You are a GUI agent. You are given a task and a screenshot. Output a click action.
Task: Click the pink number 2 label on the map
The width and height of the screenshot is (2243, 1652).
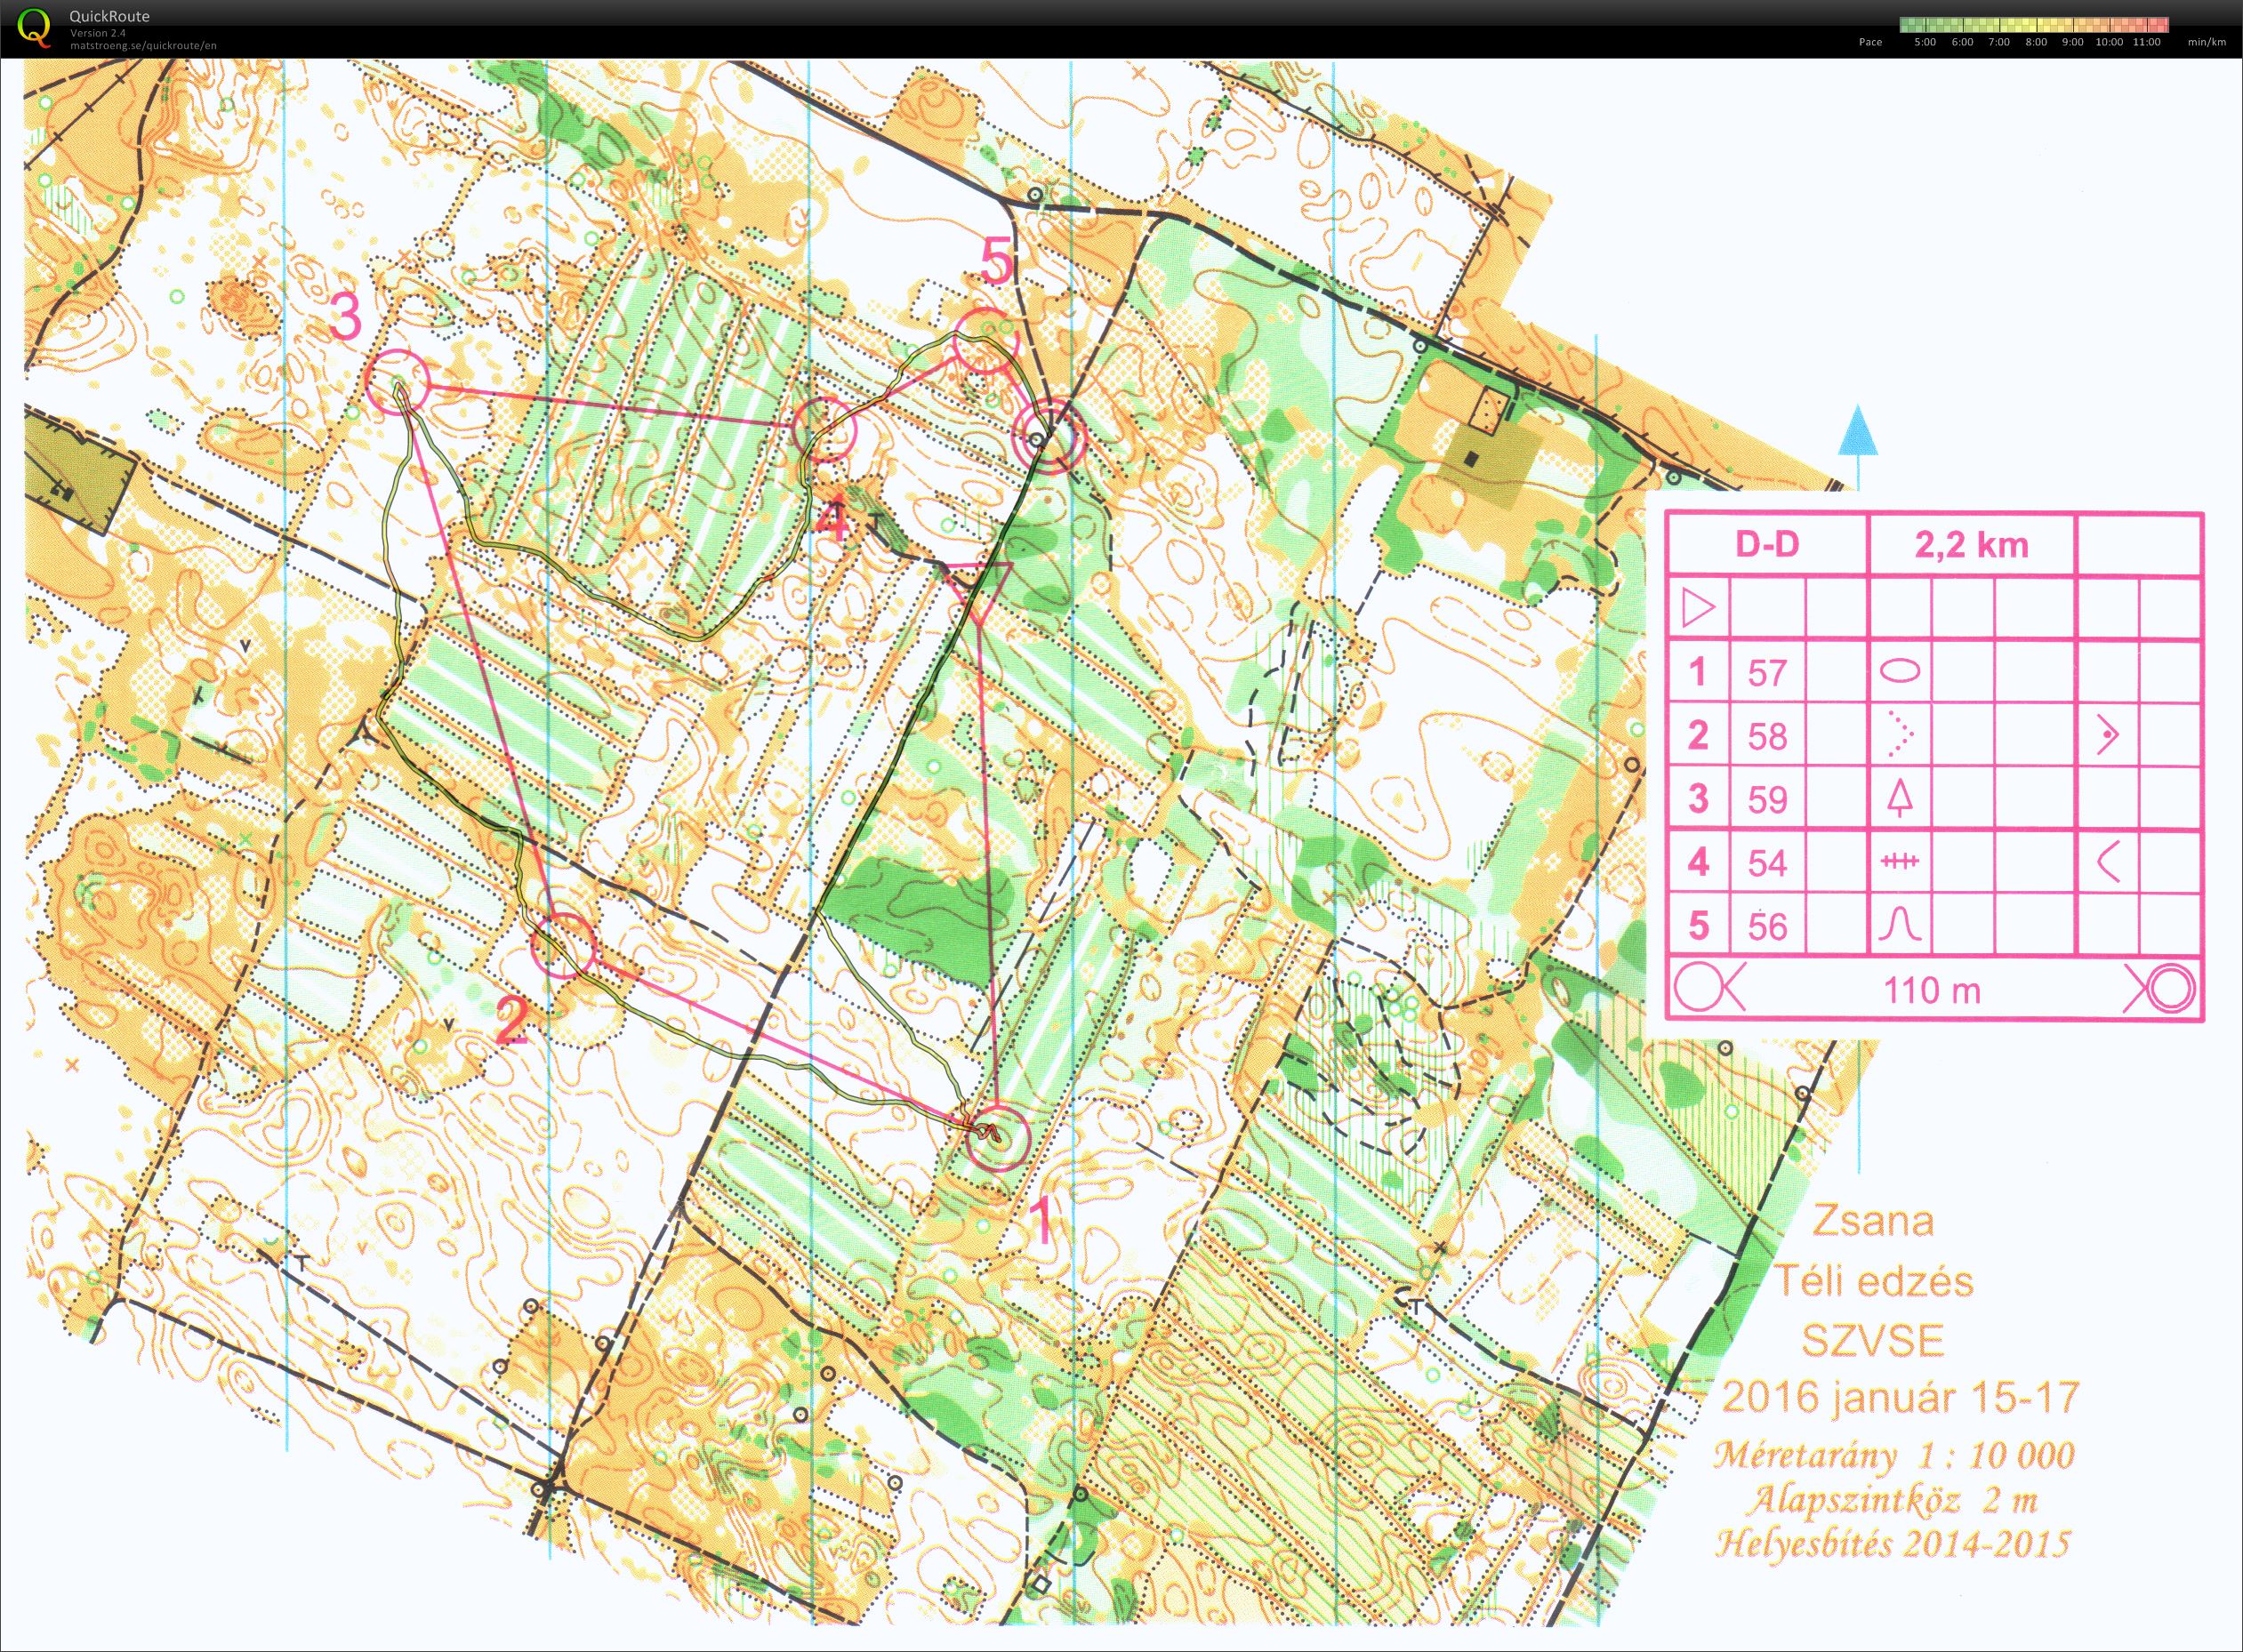point(512,1022)
